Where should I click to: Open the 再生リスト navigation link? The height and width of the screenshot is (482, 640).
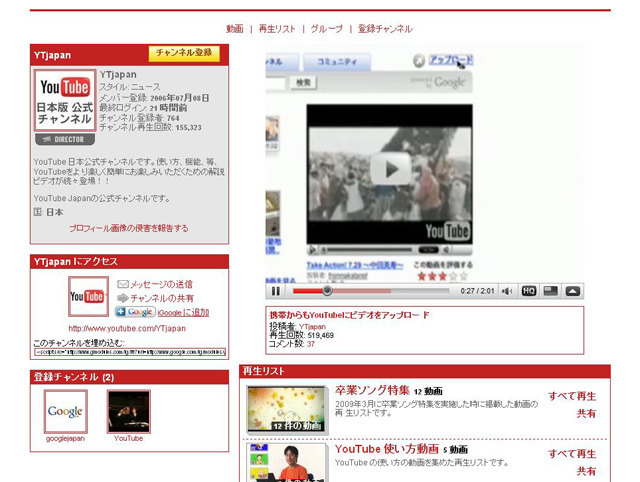(x=277, y=29)
